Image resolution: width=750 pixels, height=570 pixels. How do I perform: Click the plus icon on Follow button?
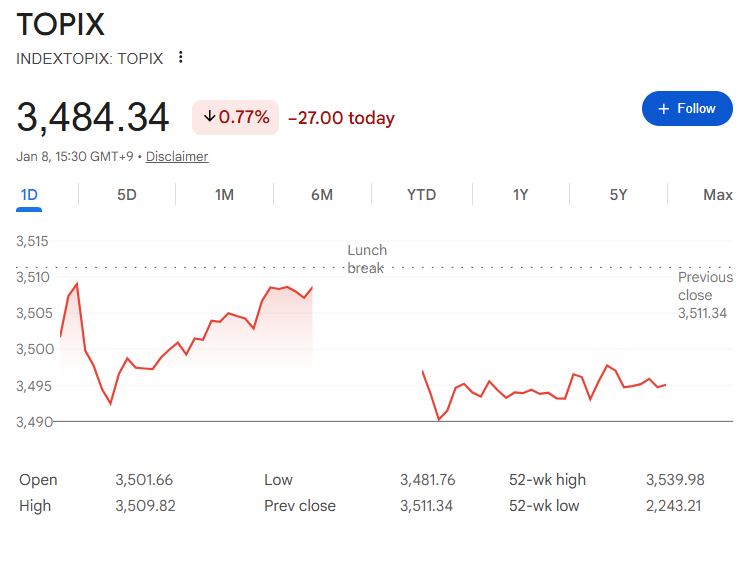(662, 108)
